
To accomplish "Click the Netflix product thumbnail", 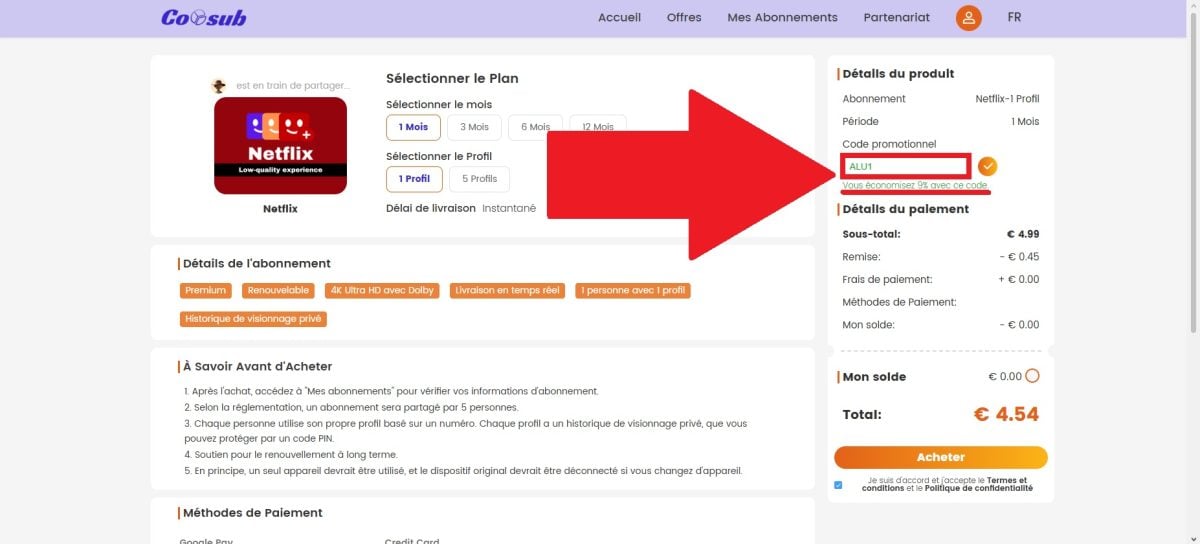I will coord(280,145).
